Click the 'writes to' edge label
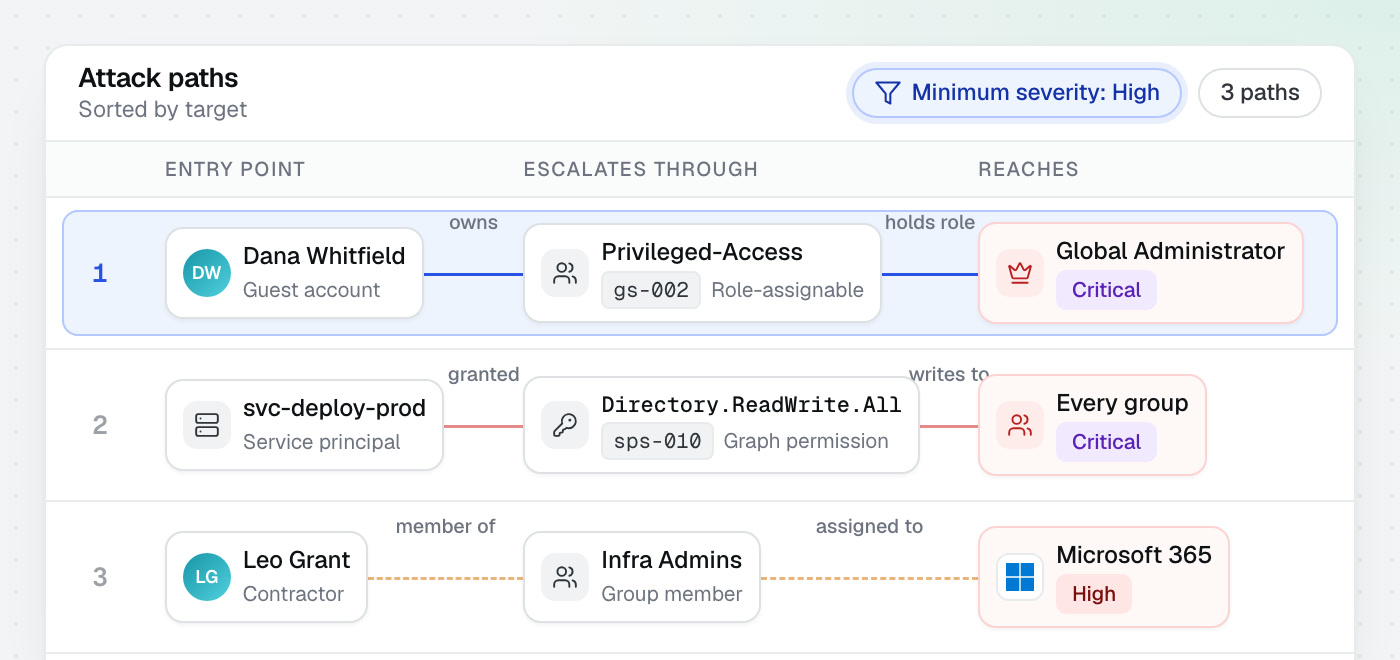1400x660 pixels. (949, 375)
